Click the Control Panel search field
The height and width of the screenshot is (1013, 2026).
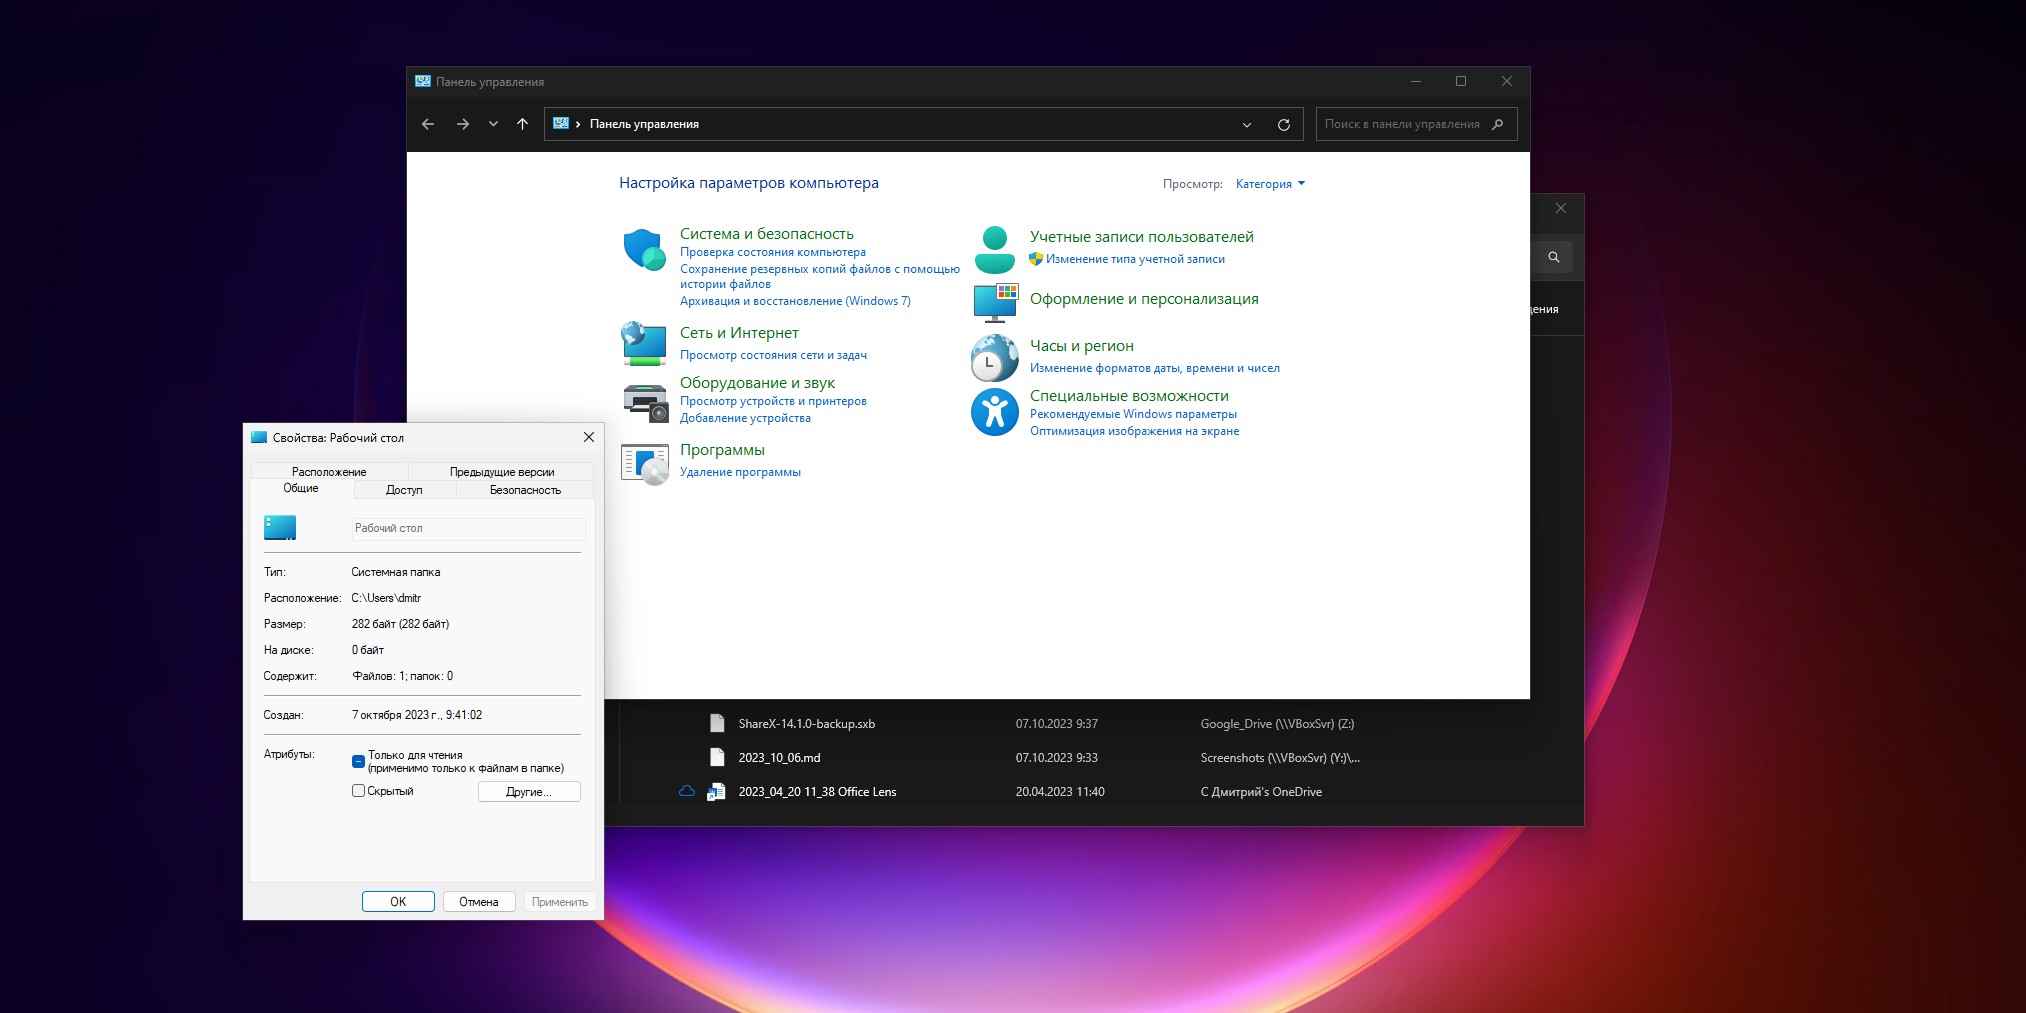click(x=1402, y=125)
